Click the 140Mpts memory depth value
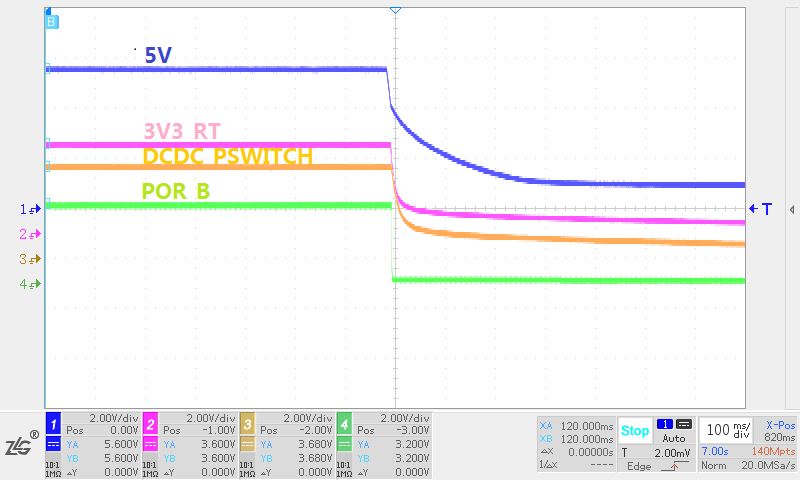This screenshot has width=800, height=480. (773, 451)
